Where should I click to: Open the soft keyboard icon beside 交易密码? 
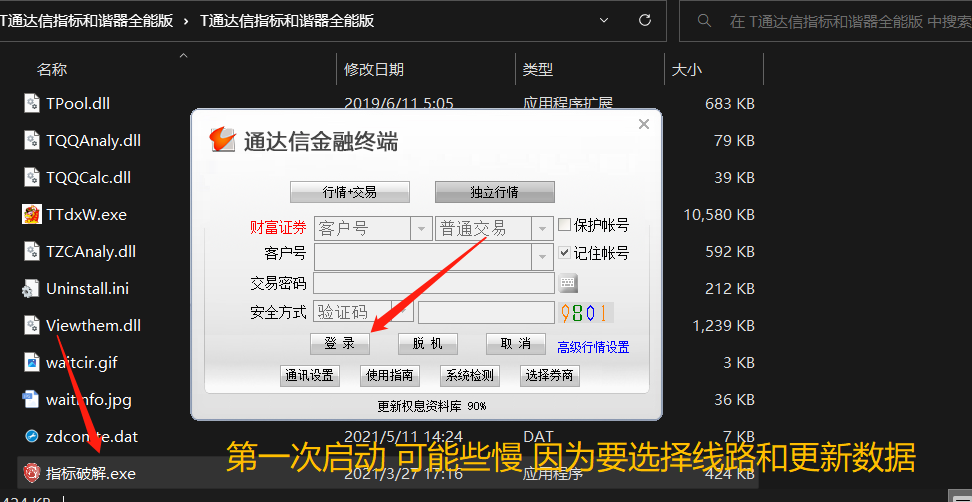[x=568, y=284]
